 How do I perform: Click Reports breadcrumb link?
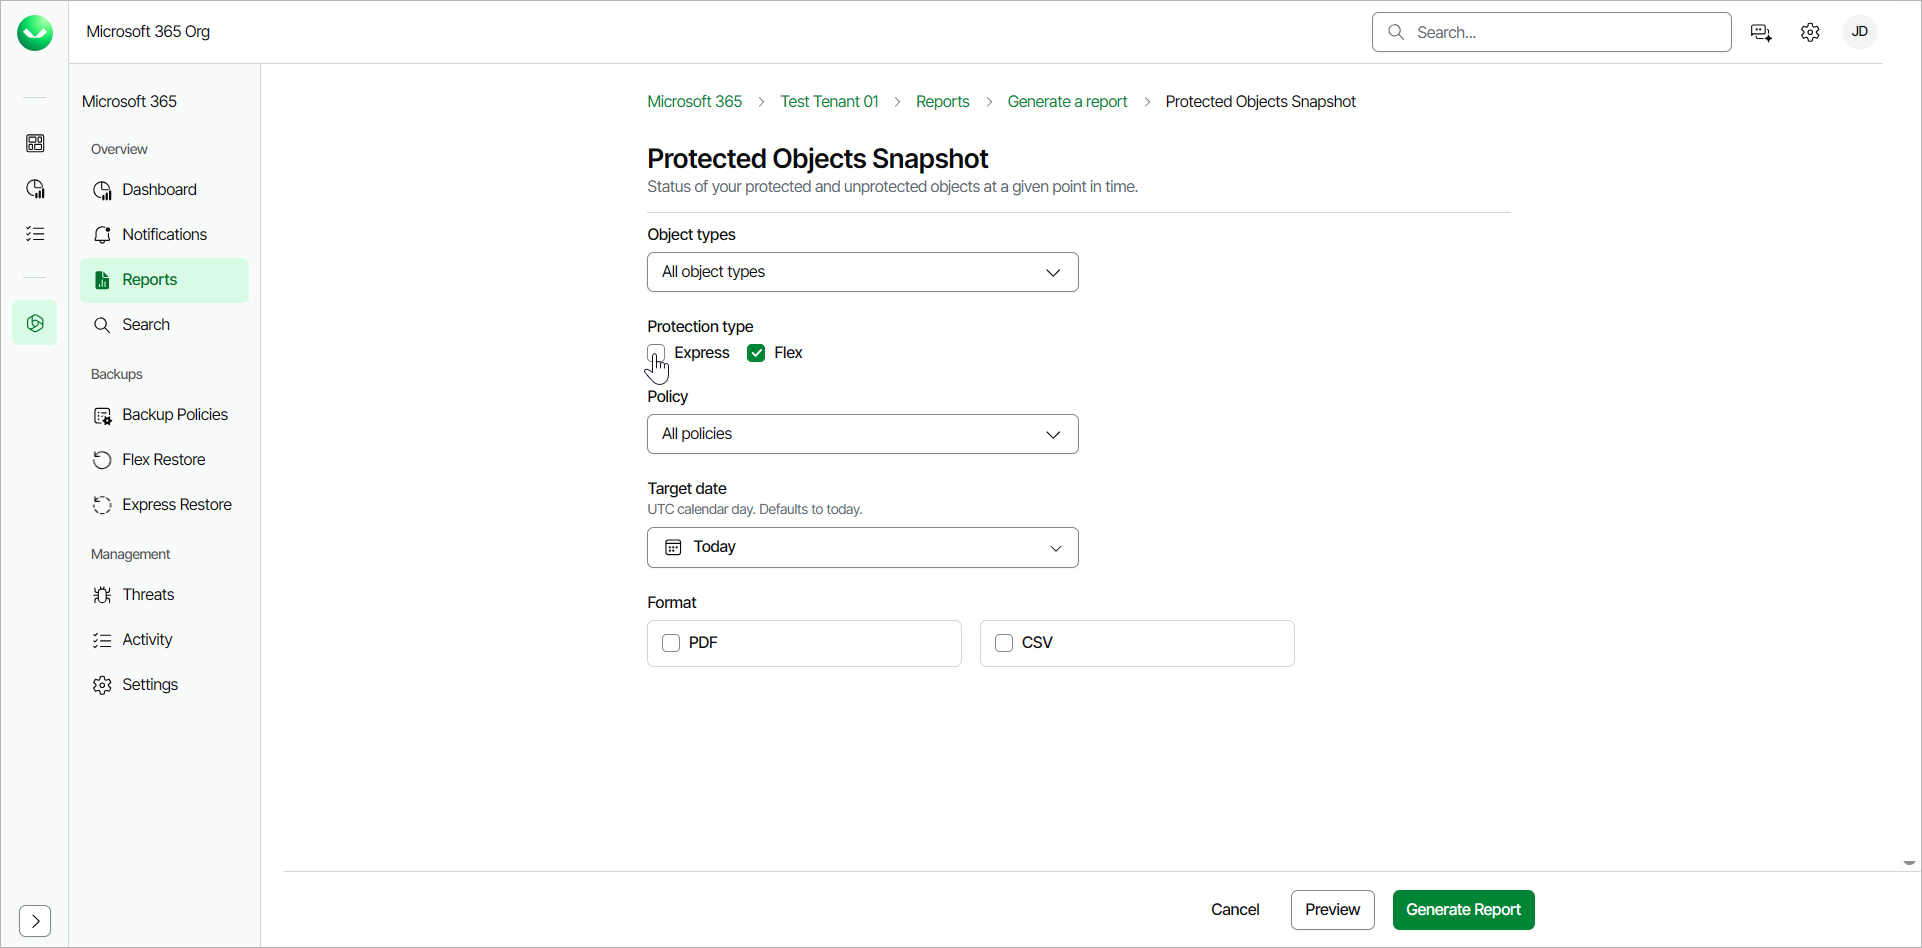click(942, 102)
